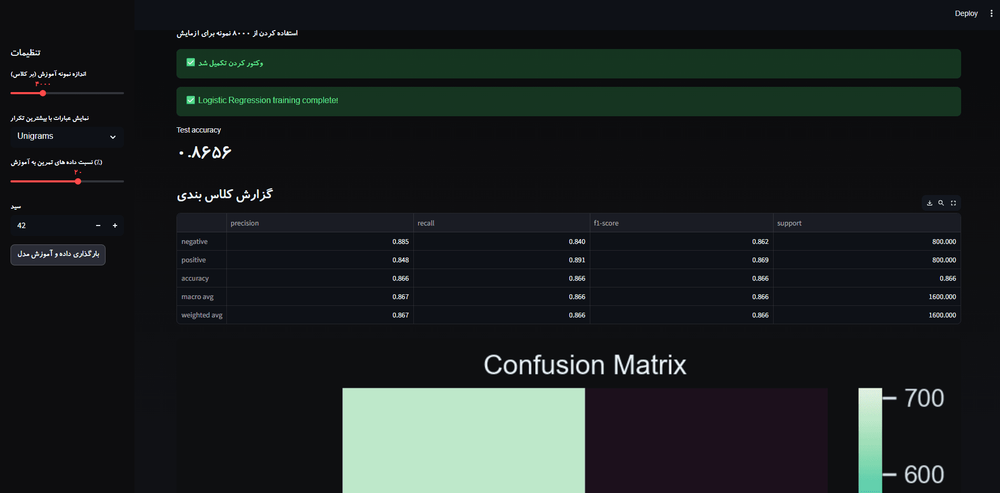
Task: Expand classification report table to fullscreen
Action: (953, 203)
